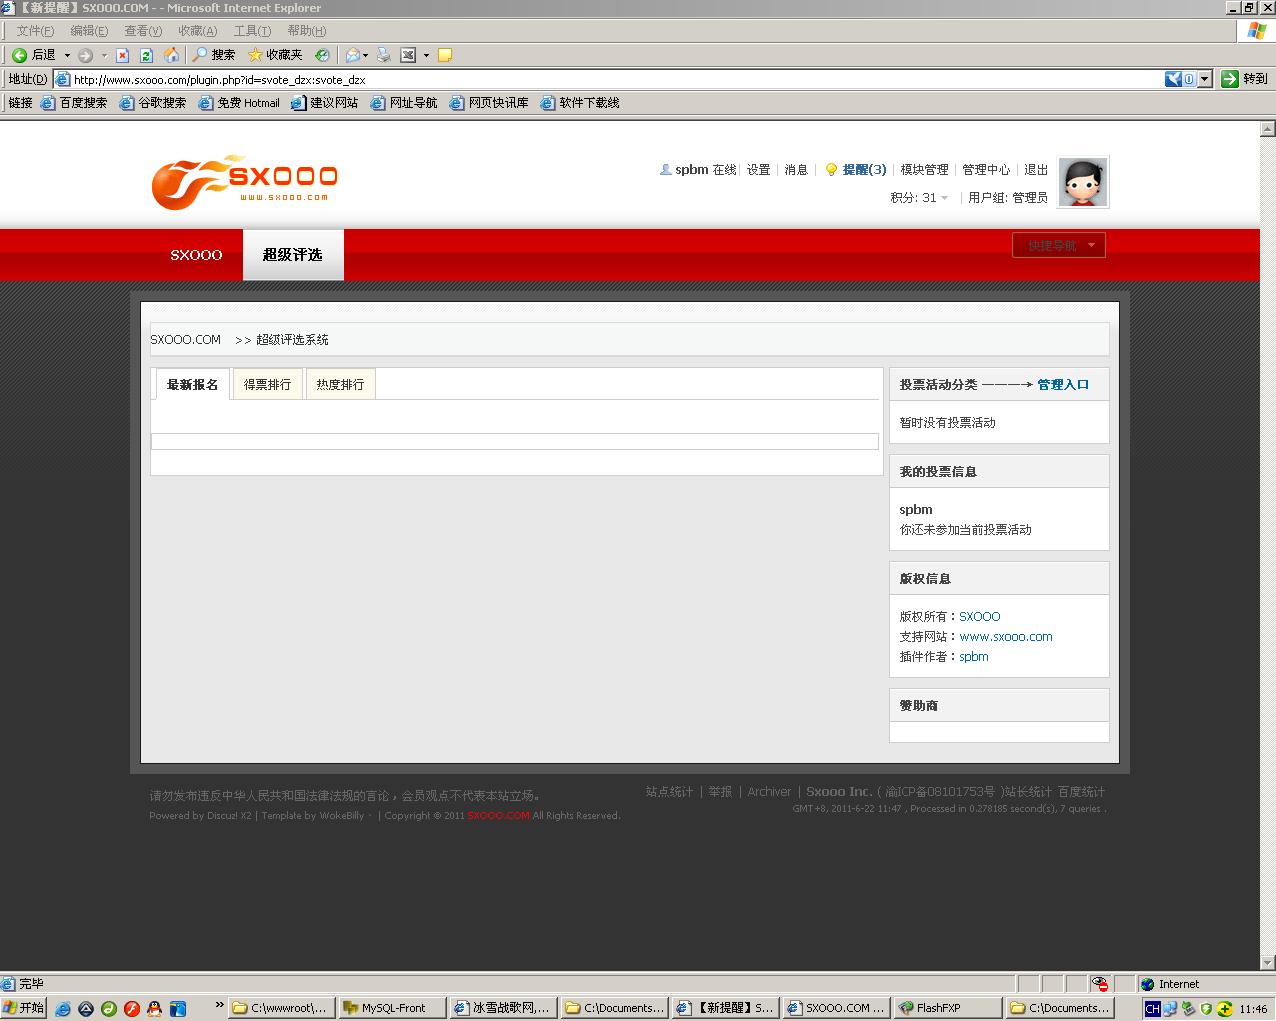Viewport: 1276px width, 1021px height.
Task: Open the 收藏(A) menu
Action: tap(197, 31)
